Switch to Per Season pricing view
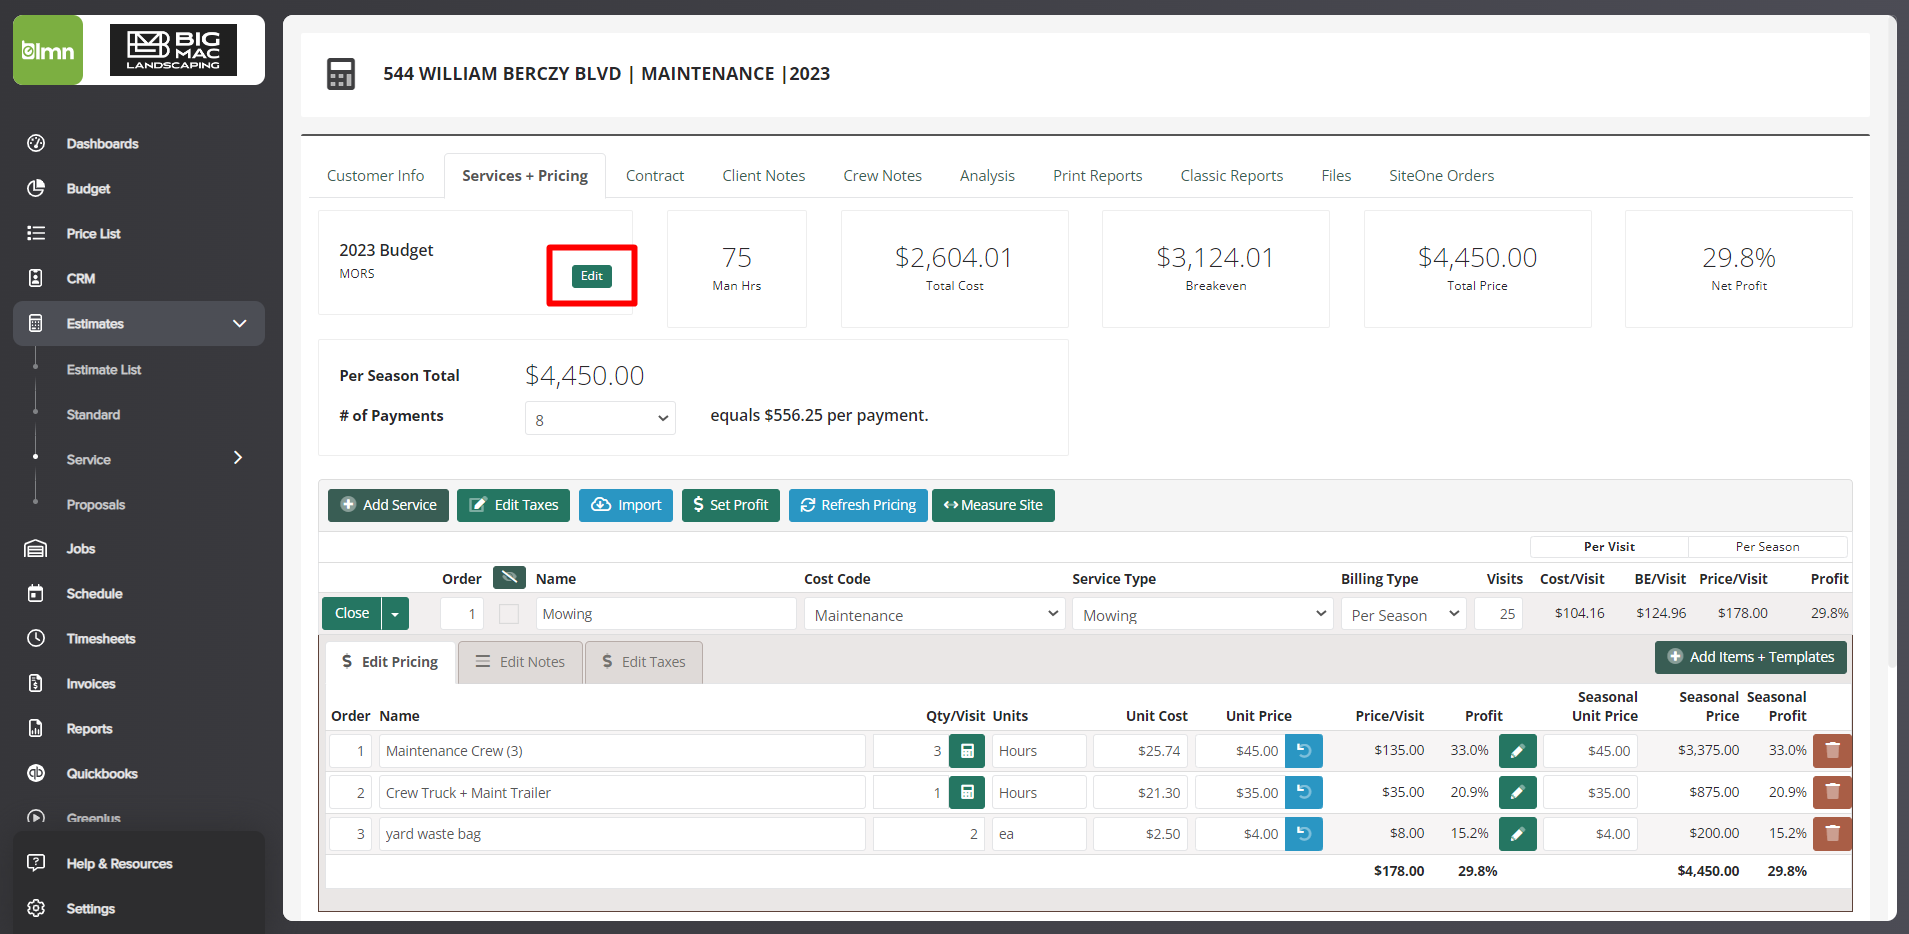Image resolution: width=1909 pixels, height=934 pixels. (x=1767, y=547)
